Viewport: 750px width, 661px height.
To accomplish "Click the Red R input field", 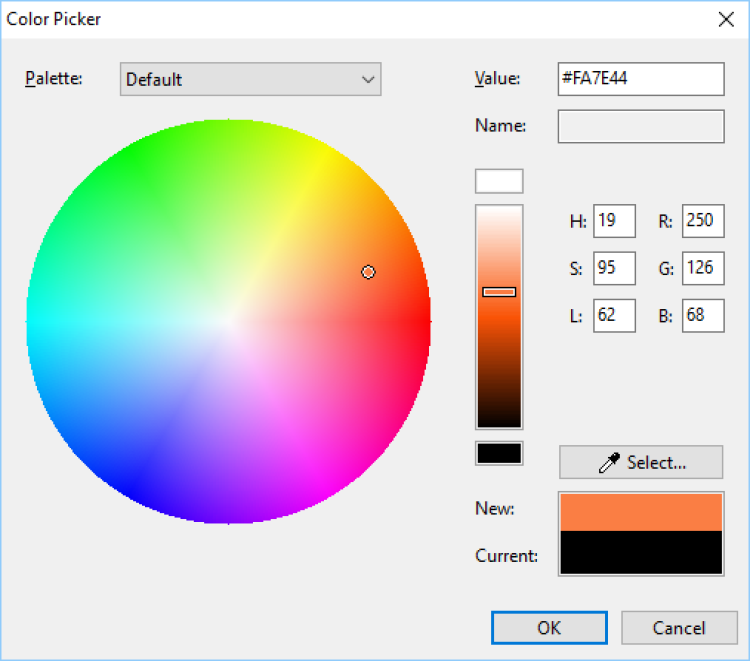I will 703,221.
